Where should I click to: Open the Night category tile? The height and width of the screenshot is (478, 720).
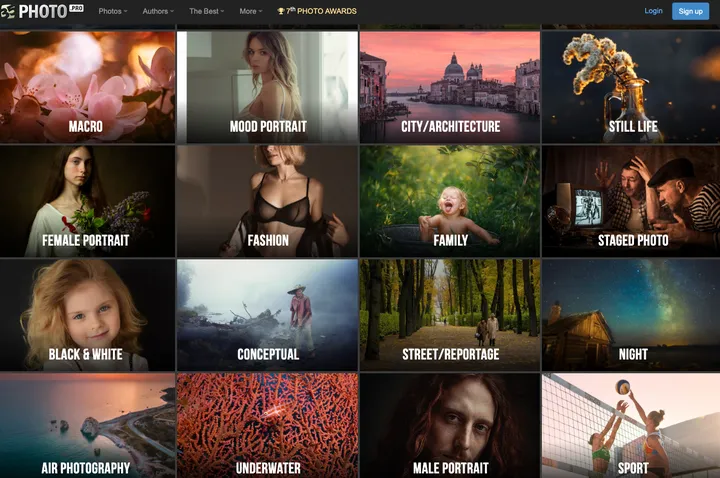click(631, 315)
